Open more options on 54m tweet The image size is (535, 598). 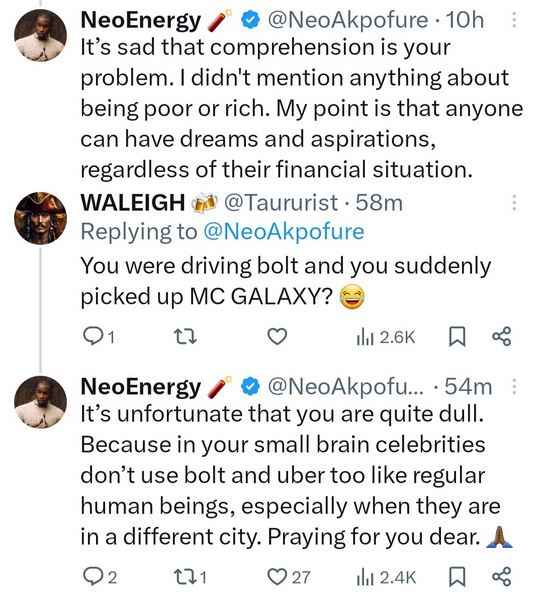pos(514,387)
